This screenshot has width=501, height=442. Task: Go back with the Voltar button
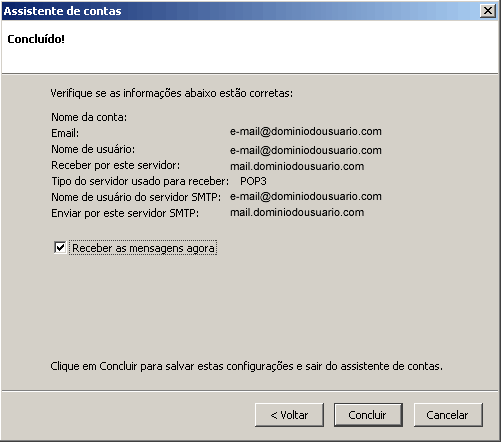coord(289,415)
